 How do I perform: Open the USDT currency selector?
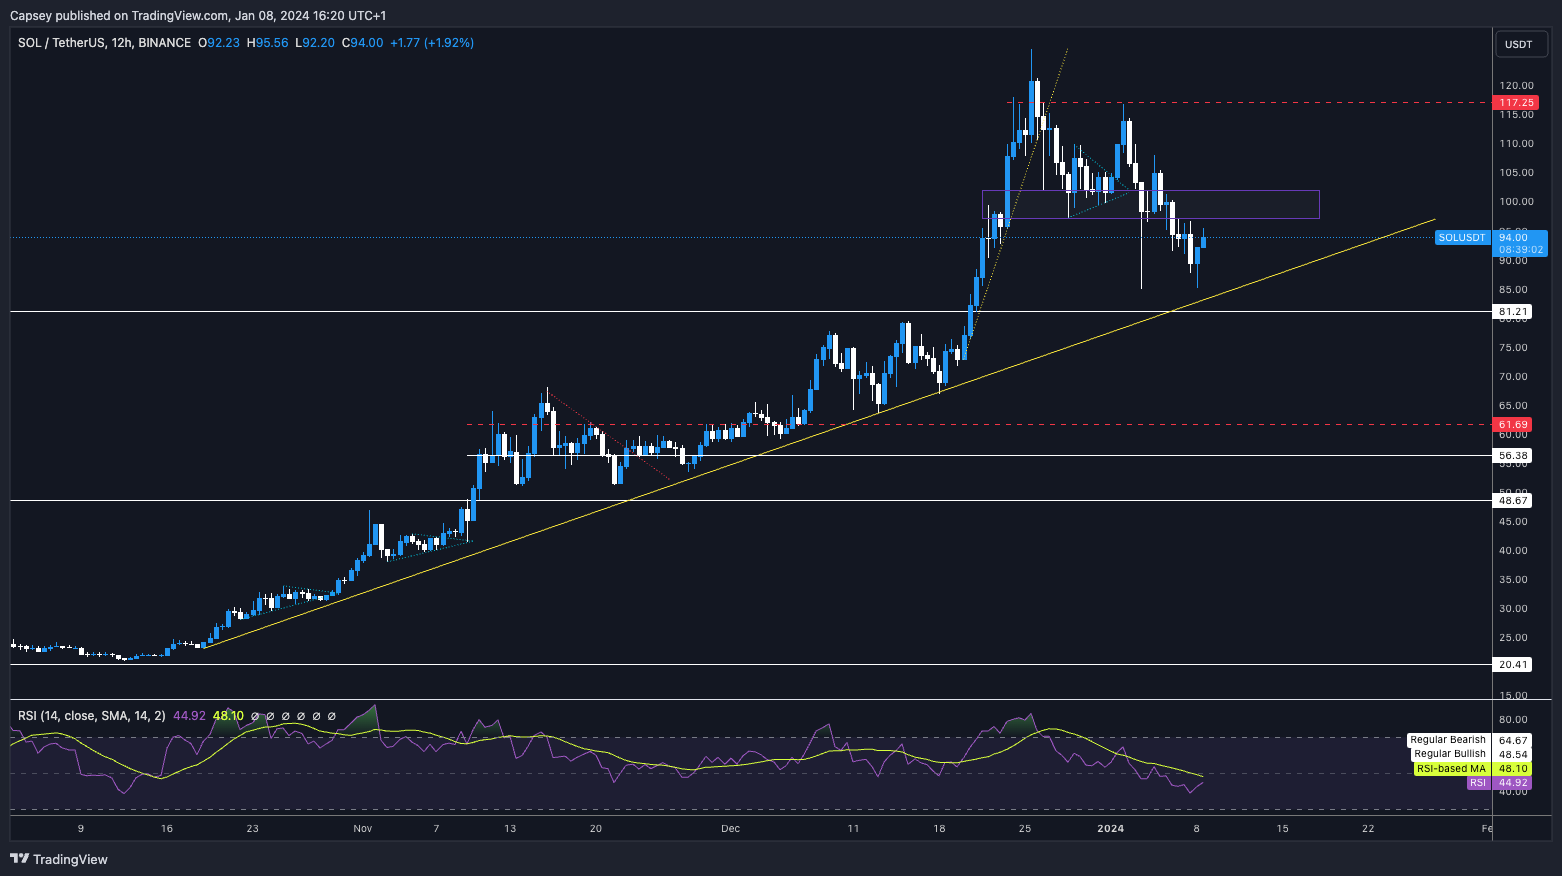pyautogui.click(x=1519, y=44)
